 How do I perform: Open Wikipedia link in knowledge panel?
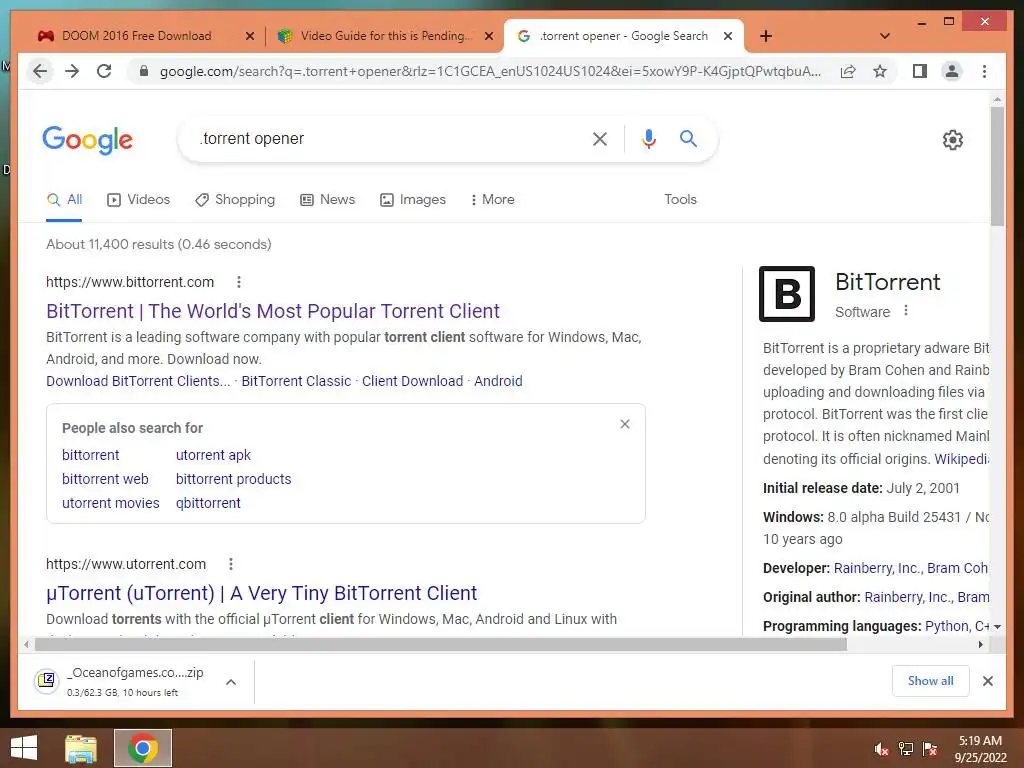[962, 459]
